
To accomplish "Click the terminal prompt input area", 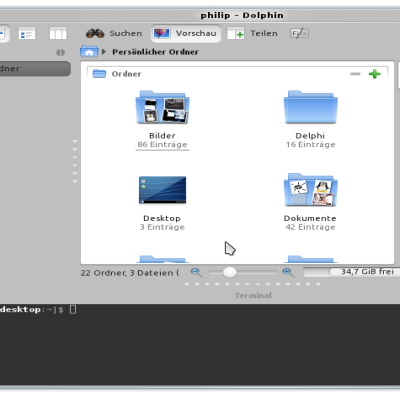I will 73,310.
